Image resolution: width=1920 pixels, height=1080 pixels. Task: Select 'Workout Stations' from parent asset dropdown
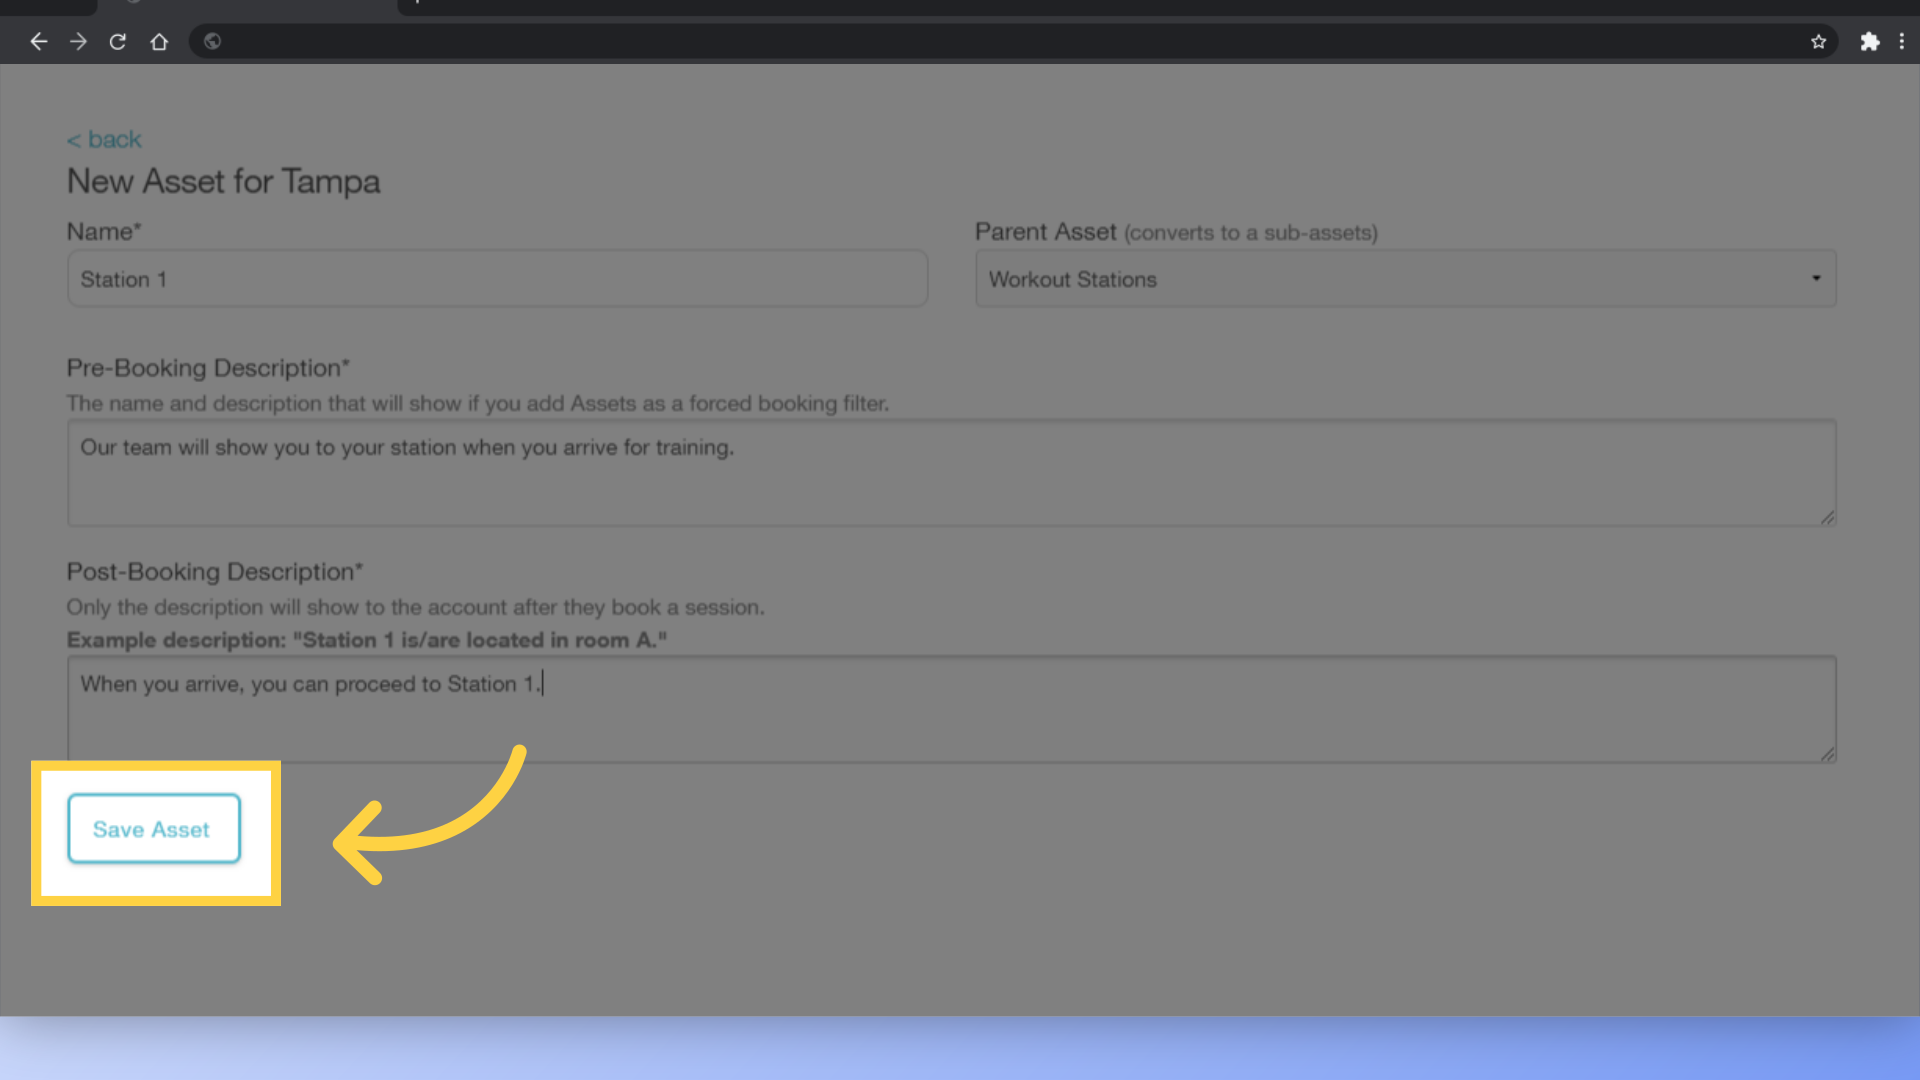(x=1406, y=278)
